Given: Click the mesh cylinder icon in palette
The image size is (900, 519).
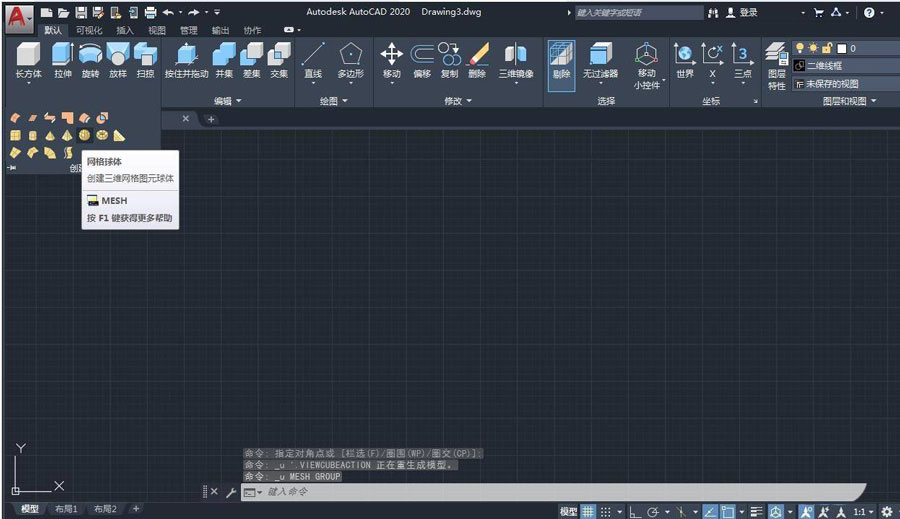Looking at the screenshot, I should [x=33, y=135].
